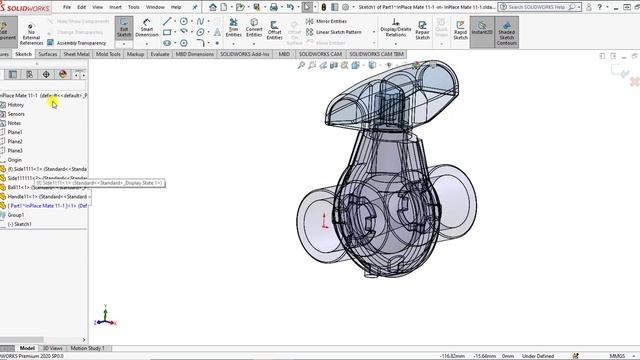Image resolution: width=640 pixels, height=360 pixels.
Task: Click Mirror Entities tool
Action: pos(327,21)
